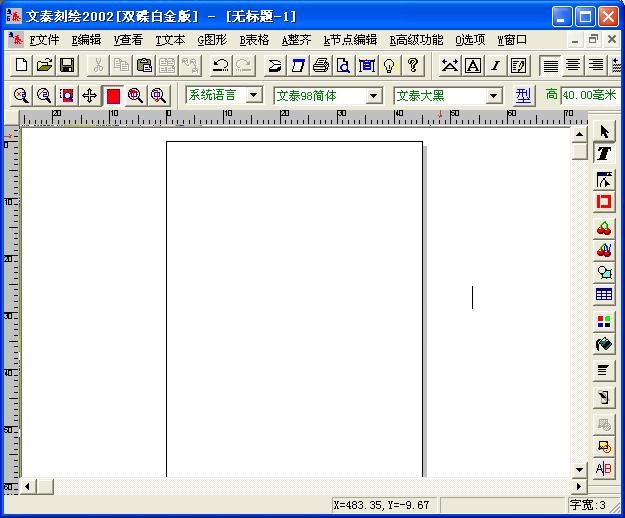Select the text T tool
The height and width of the screenshot is (518, 625).
604,153
